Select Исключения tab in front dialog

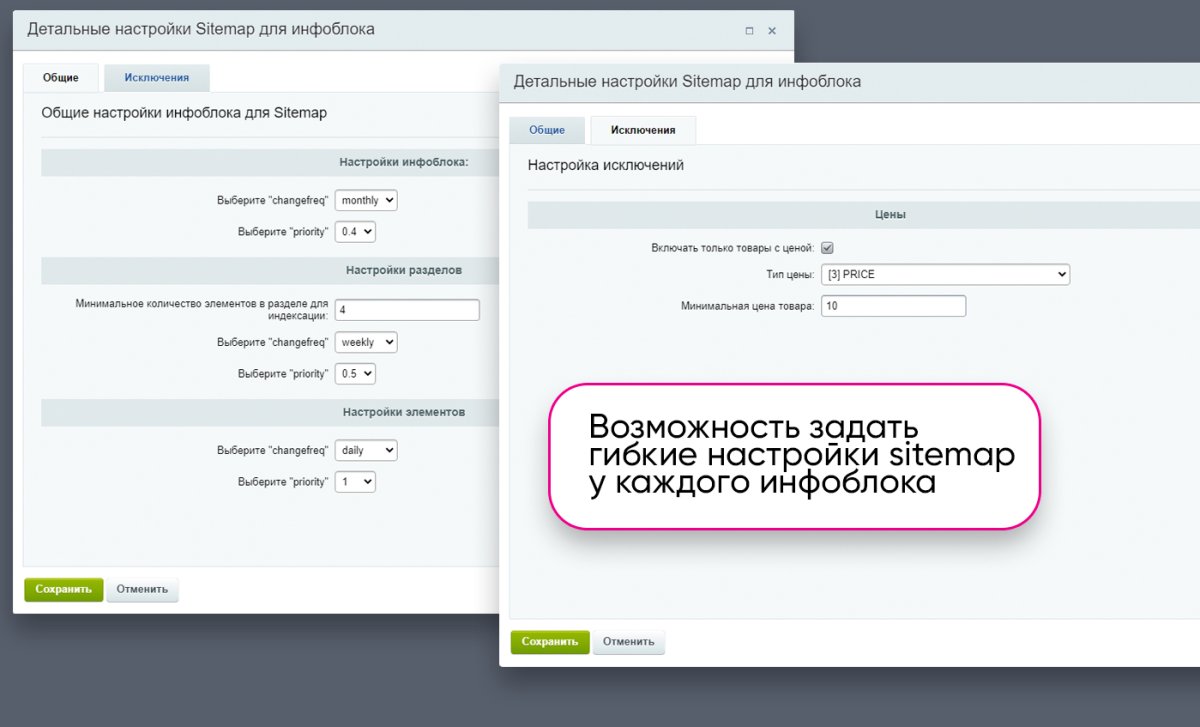click(643, 130)
